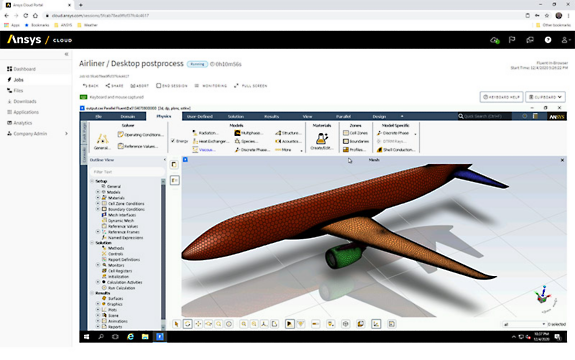575x360 pixels.
Task: Open the Viscous model
Action: (204, 150)
